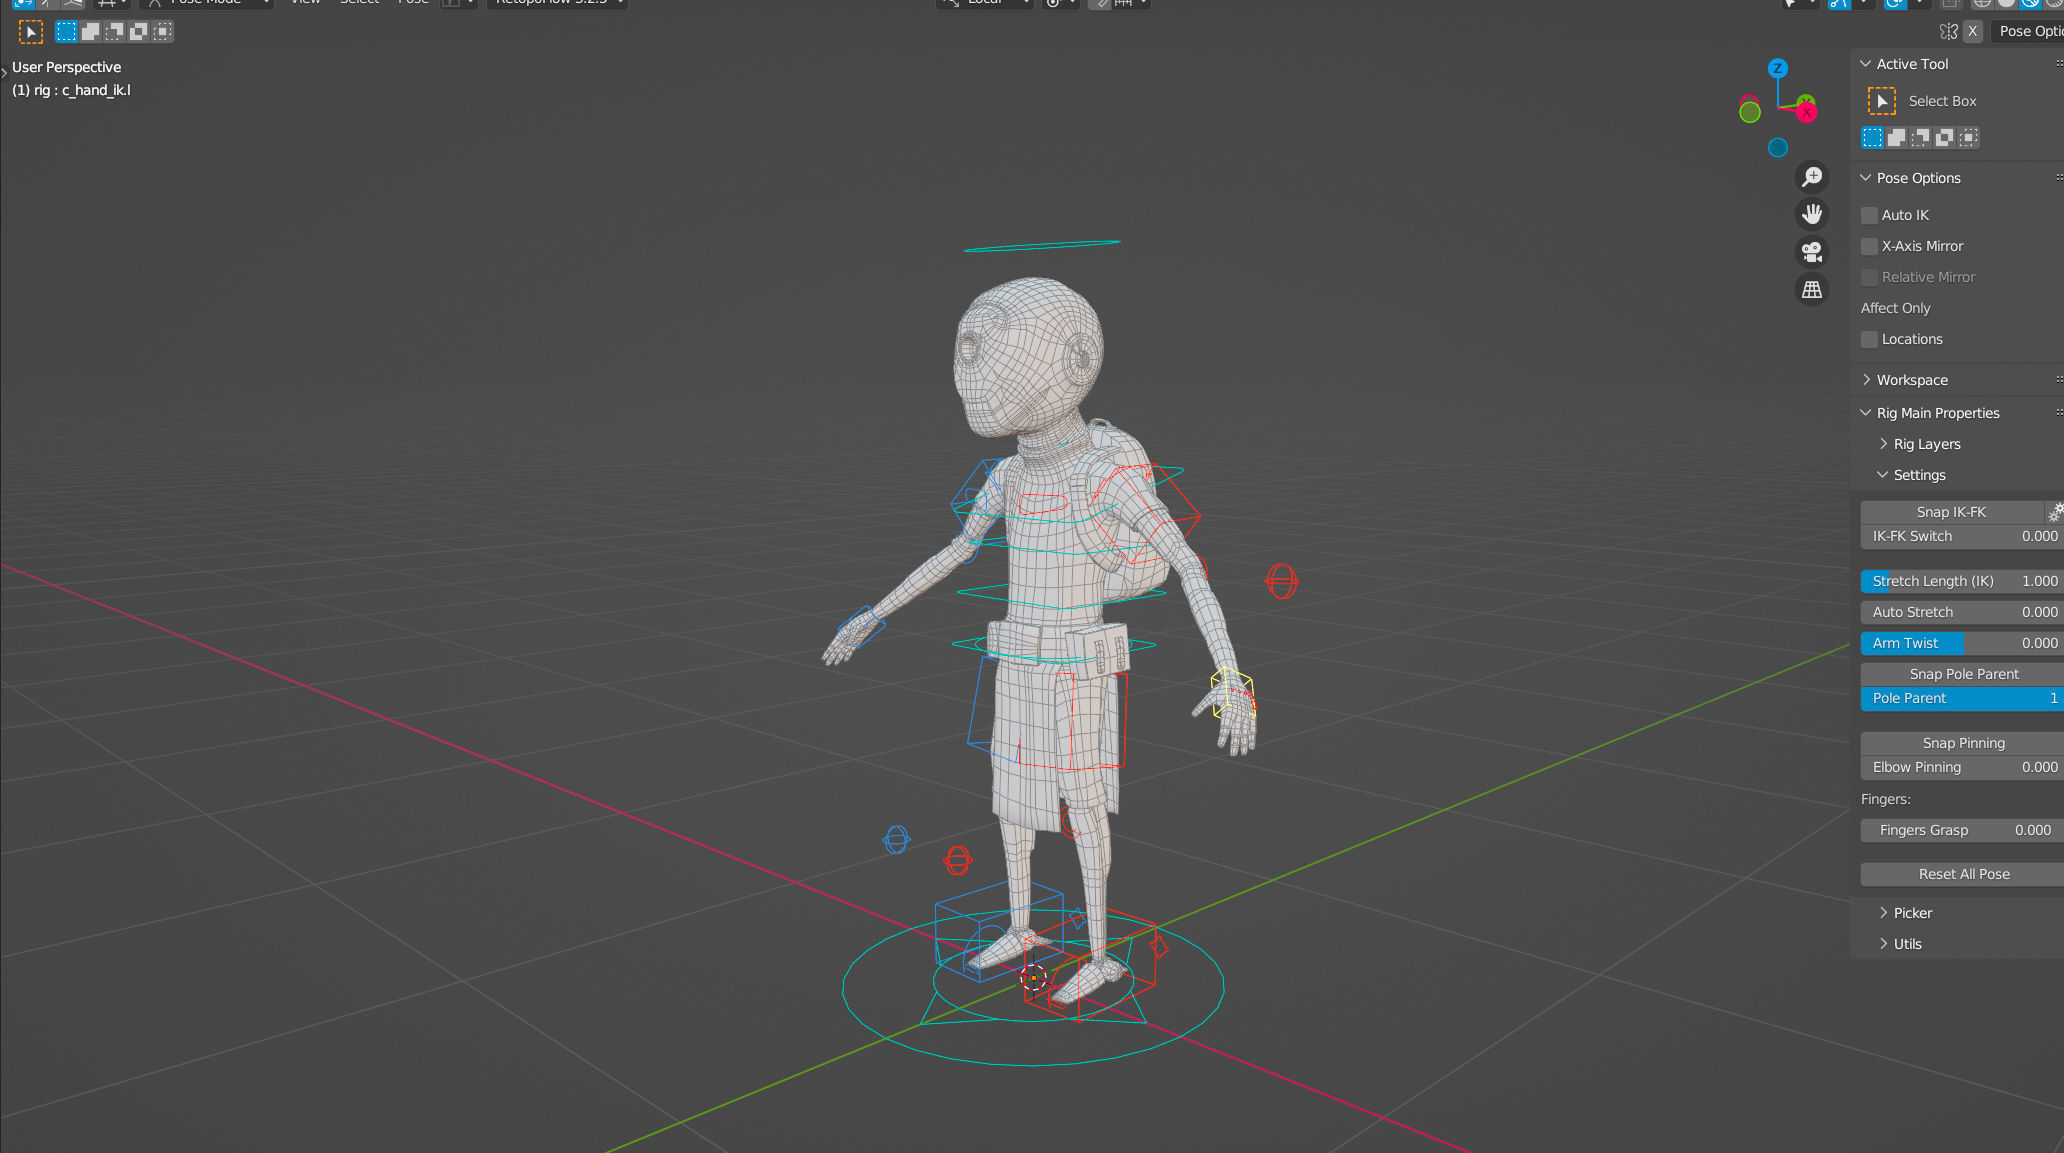2064x1153 pixels.
Task: Choose Intersect selection mode in viewport header
Action: click(x=163, y=32)
